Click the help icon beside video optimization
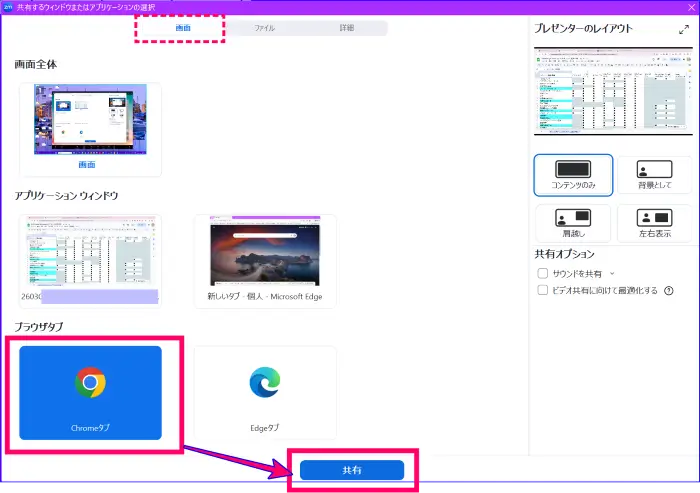Screen dimensions: 700x493 668,291
